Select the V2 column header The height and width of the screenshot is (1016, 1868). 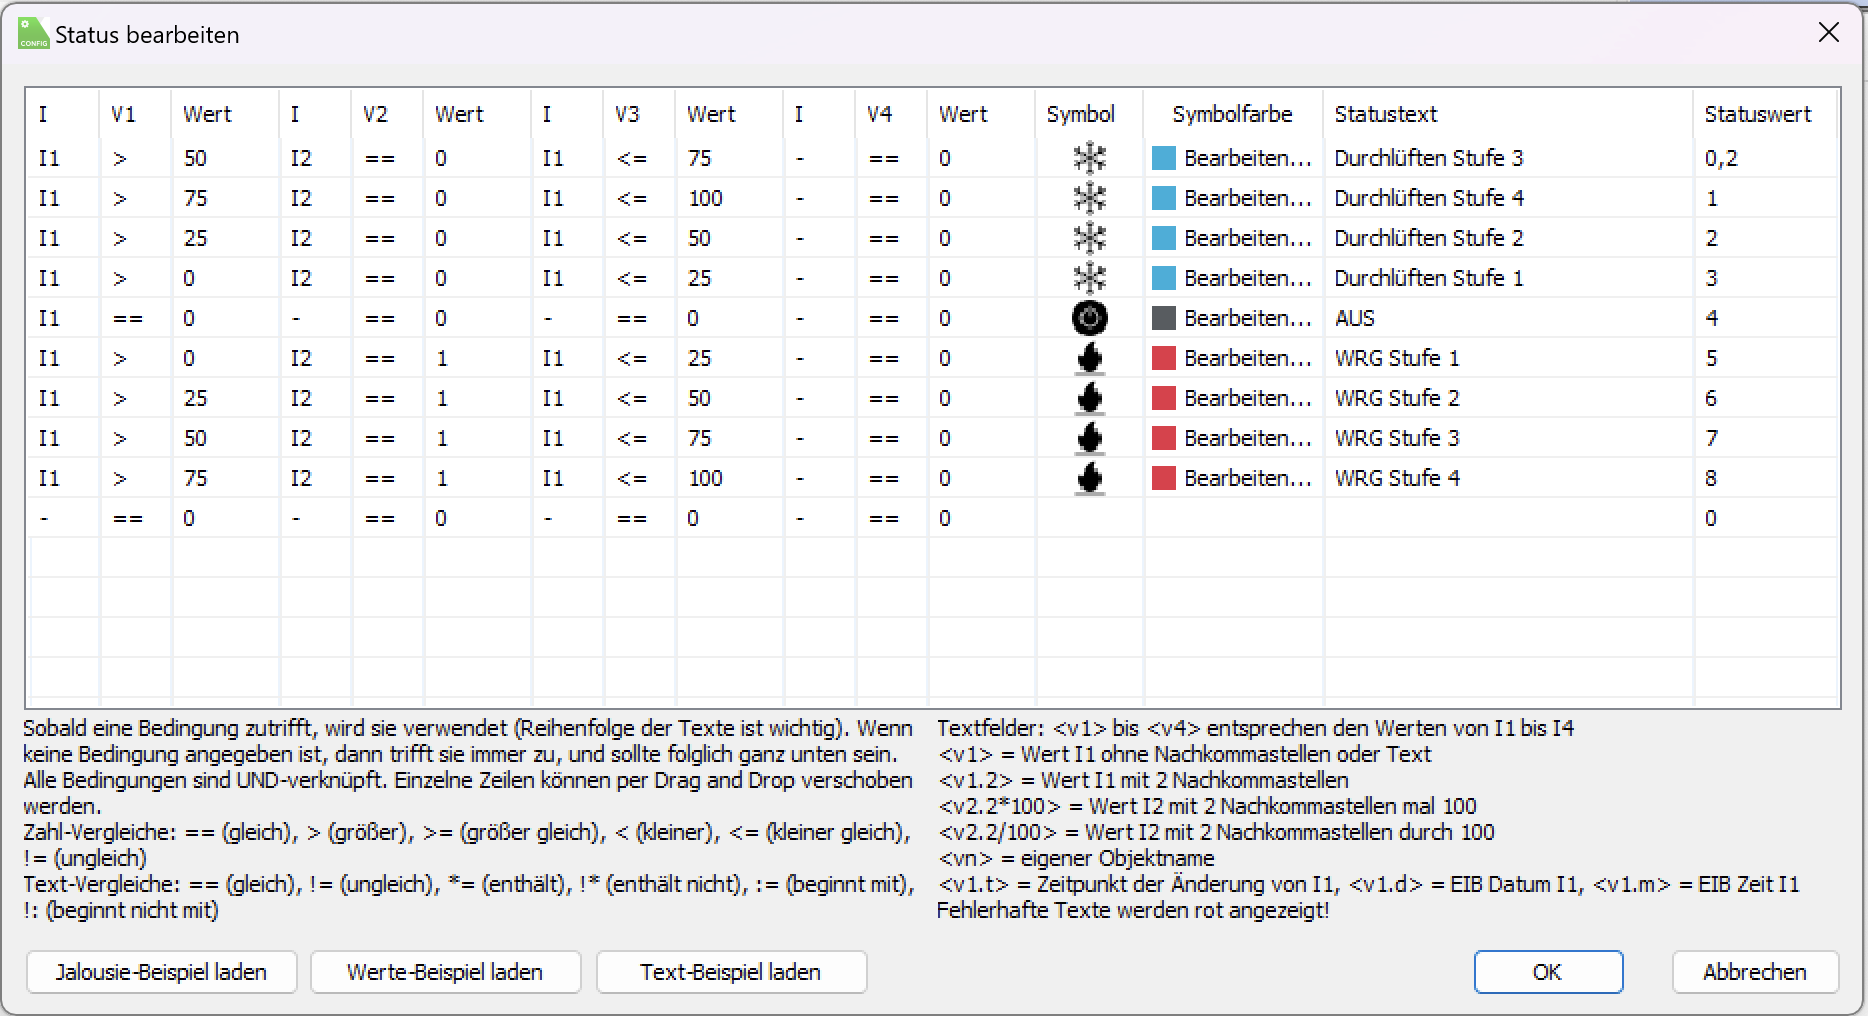[x=387, y=114]
